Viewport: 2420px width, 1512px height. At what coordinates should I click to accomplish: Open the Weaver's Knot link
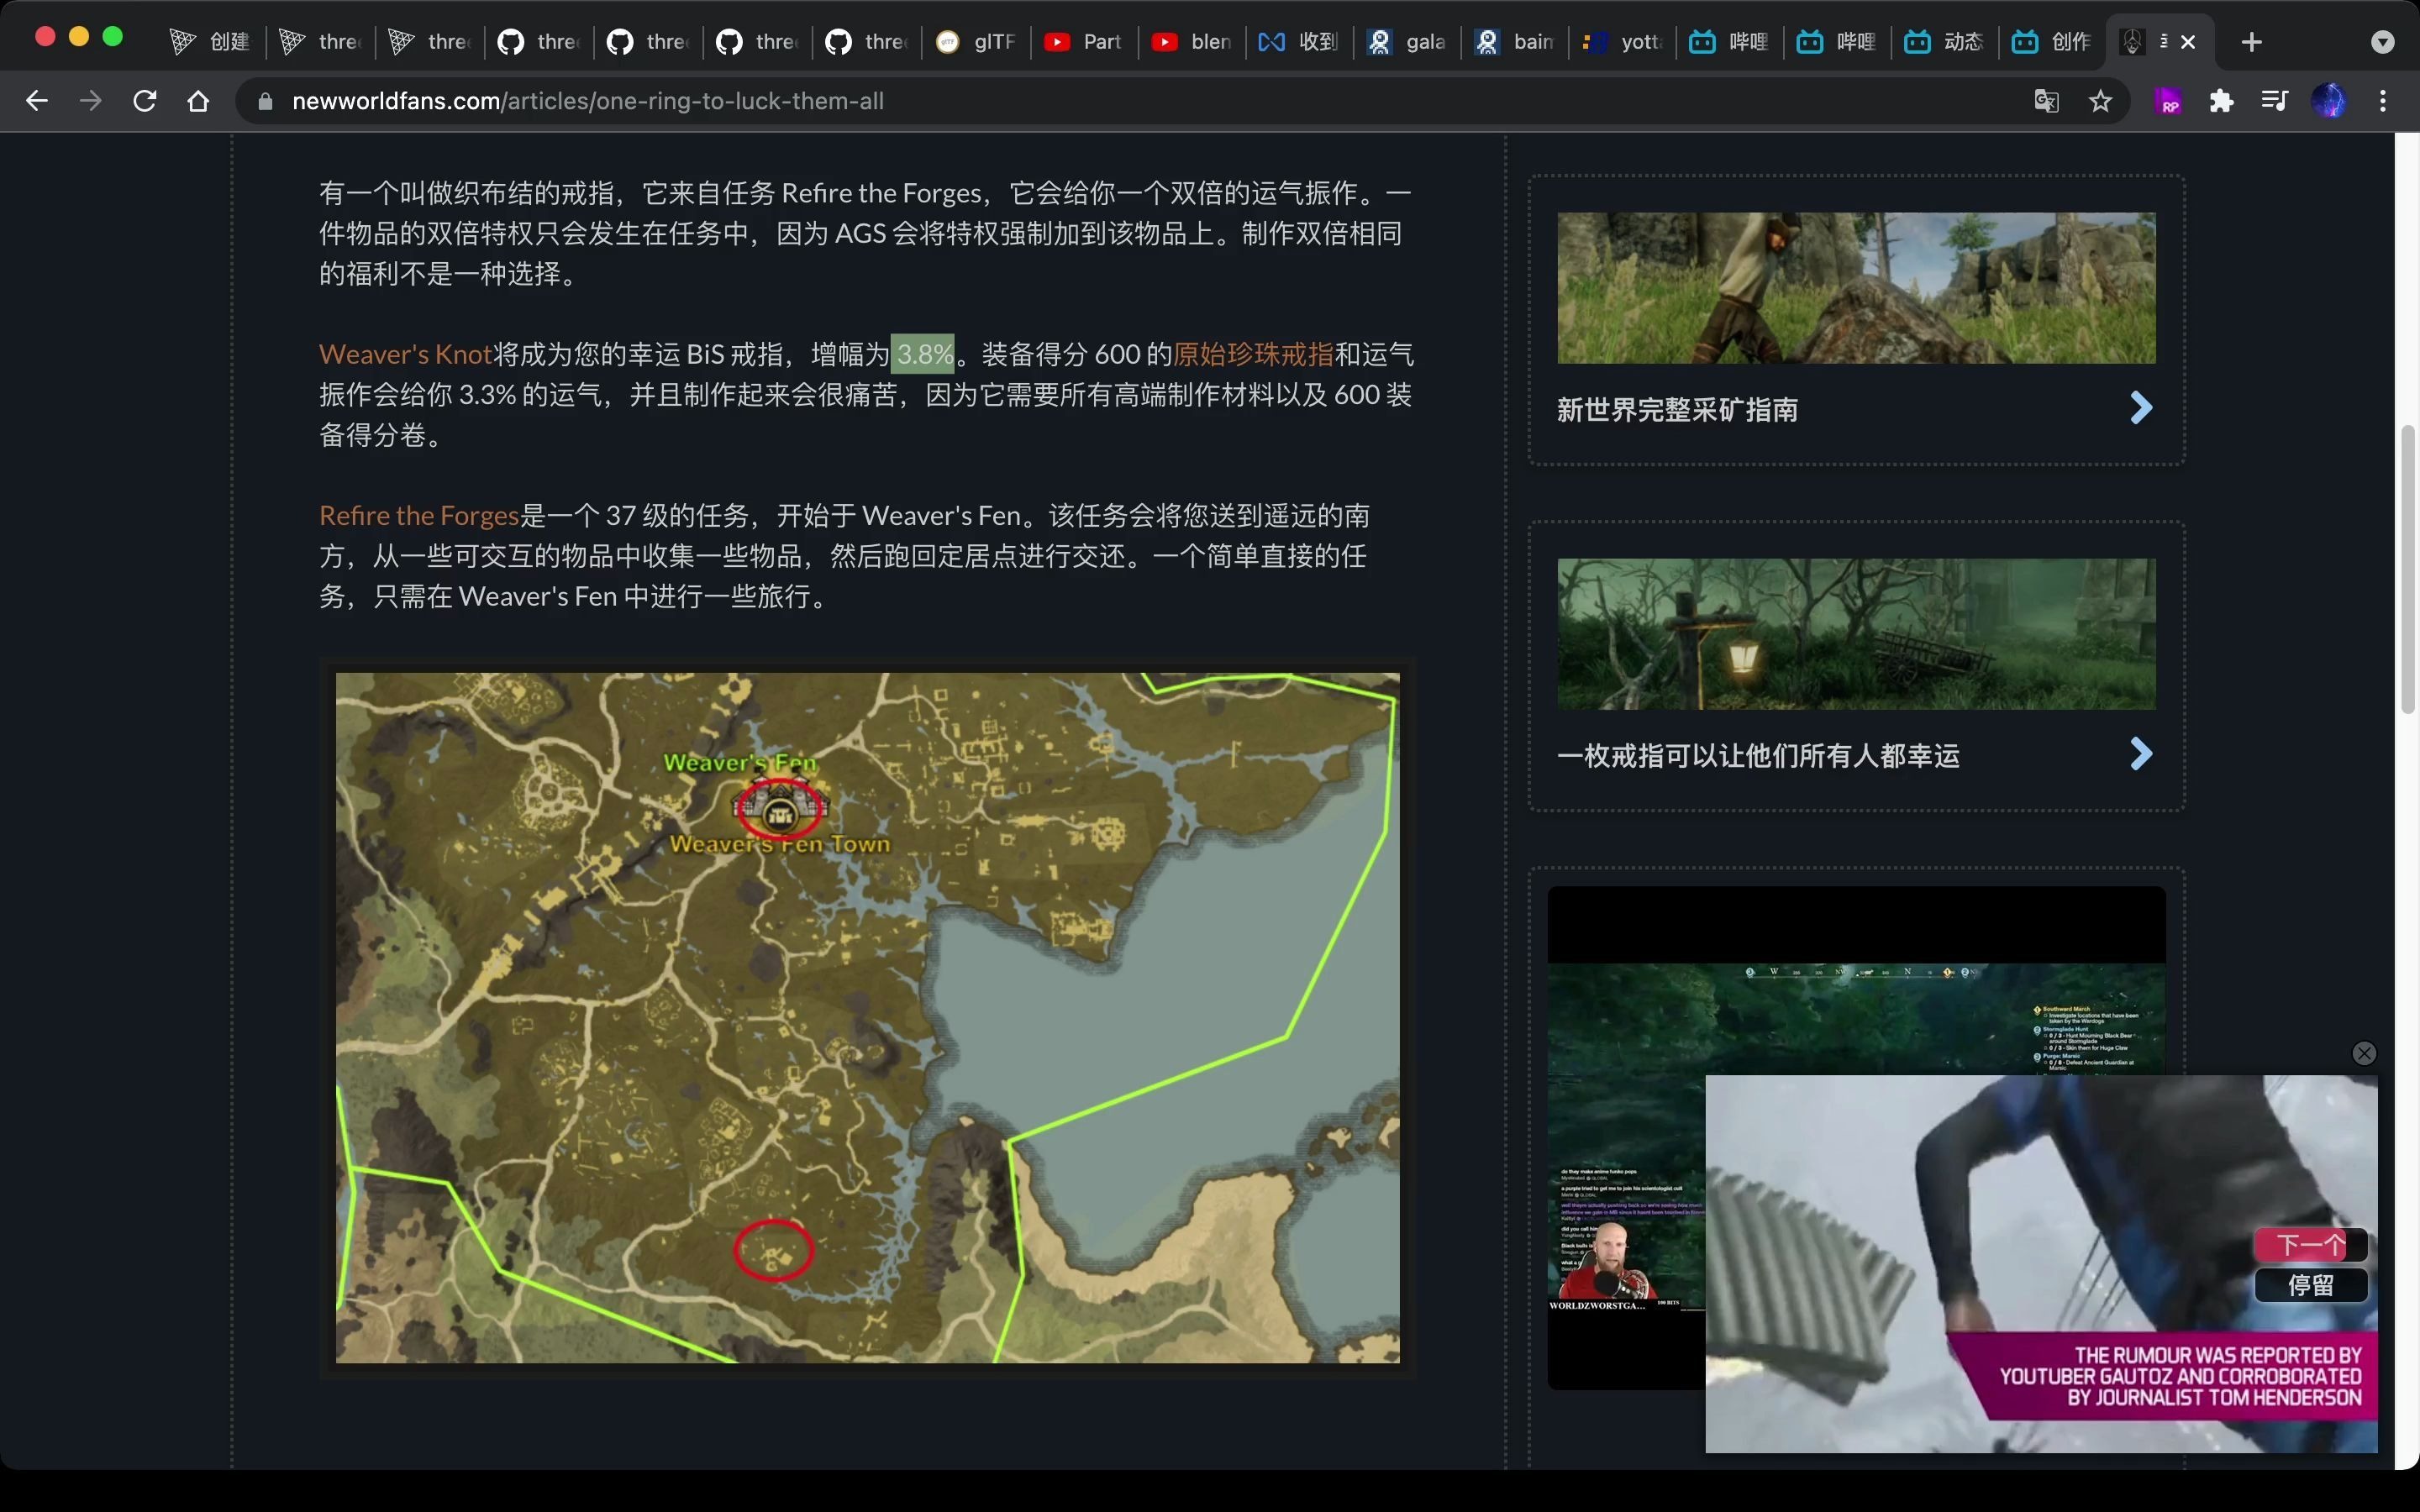(x=405, y=354)
